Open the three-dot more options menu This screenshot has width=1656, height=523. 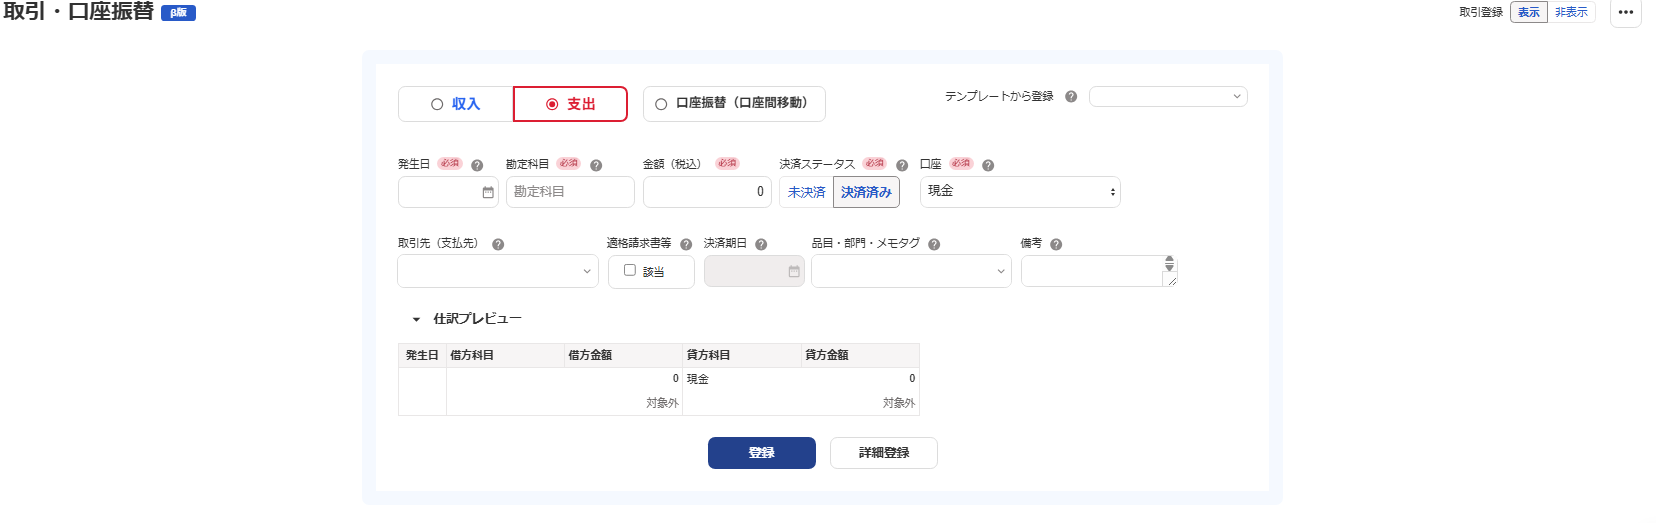(1625, 13)
